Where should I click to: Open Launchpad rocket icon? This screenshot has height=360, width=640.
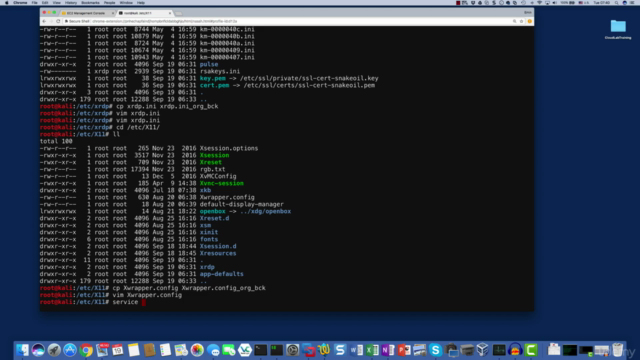coord(54,350)
